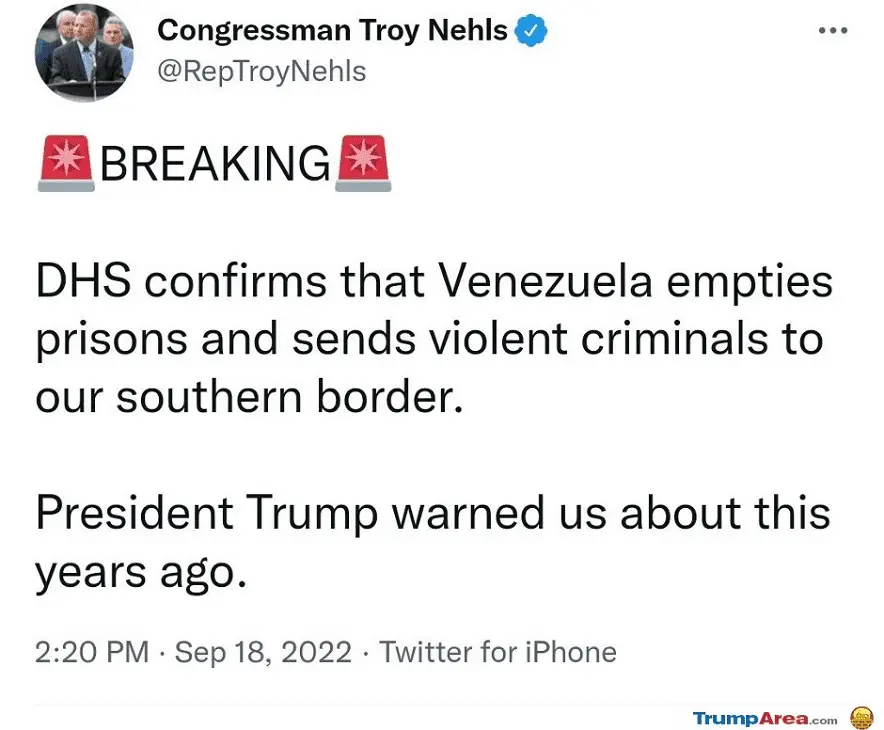Click the blue verified badge
The height and width of the screenshot is (730, 884).
tap(531, 31)
